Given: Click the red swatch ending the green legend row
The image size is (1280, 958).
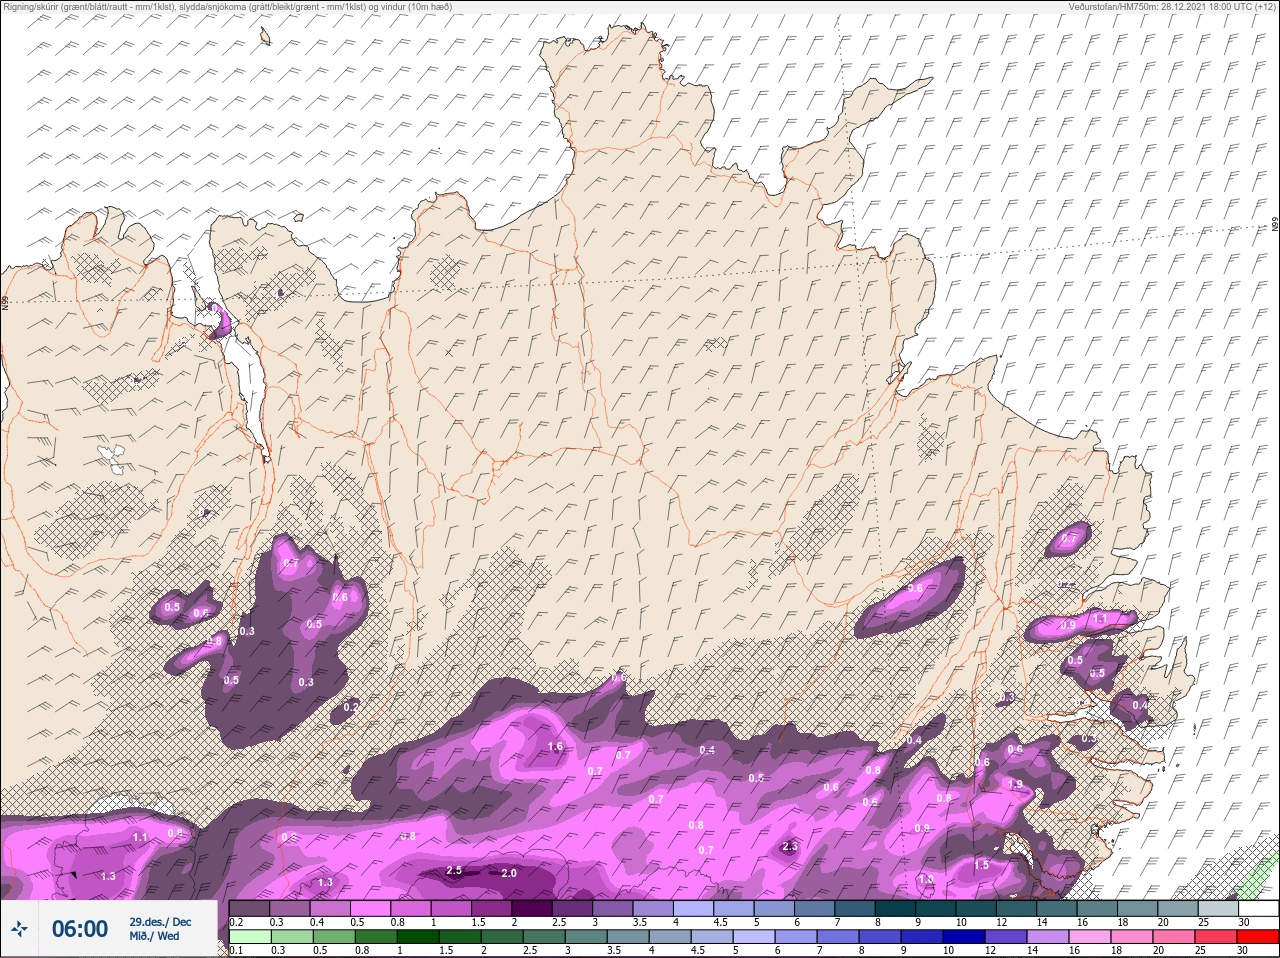Looking at the screenshot, I should (x=1259, y=936).
